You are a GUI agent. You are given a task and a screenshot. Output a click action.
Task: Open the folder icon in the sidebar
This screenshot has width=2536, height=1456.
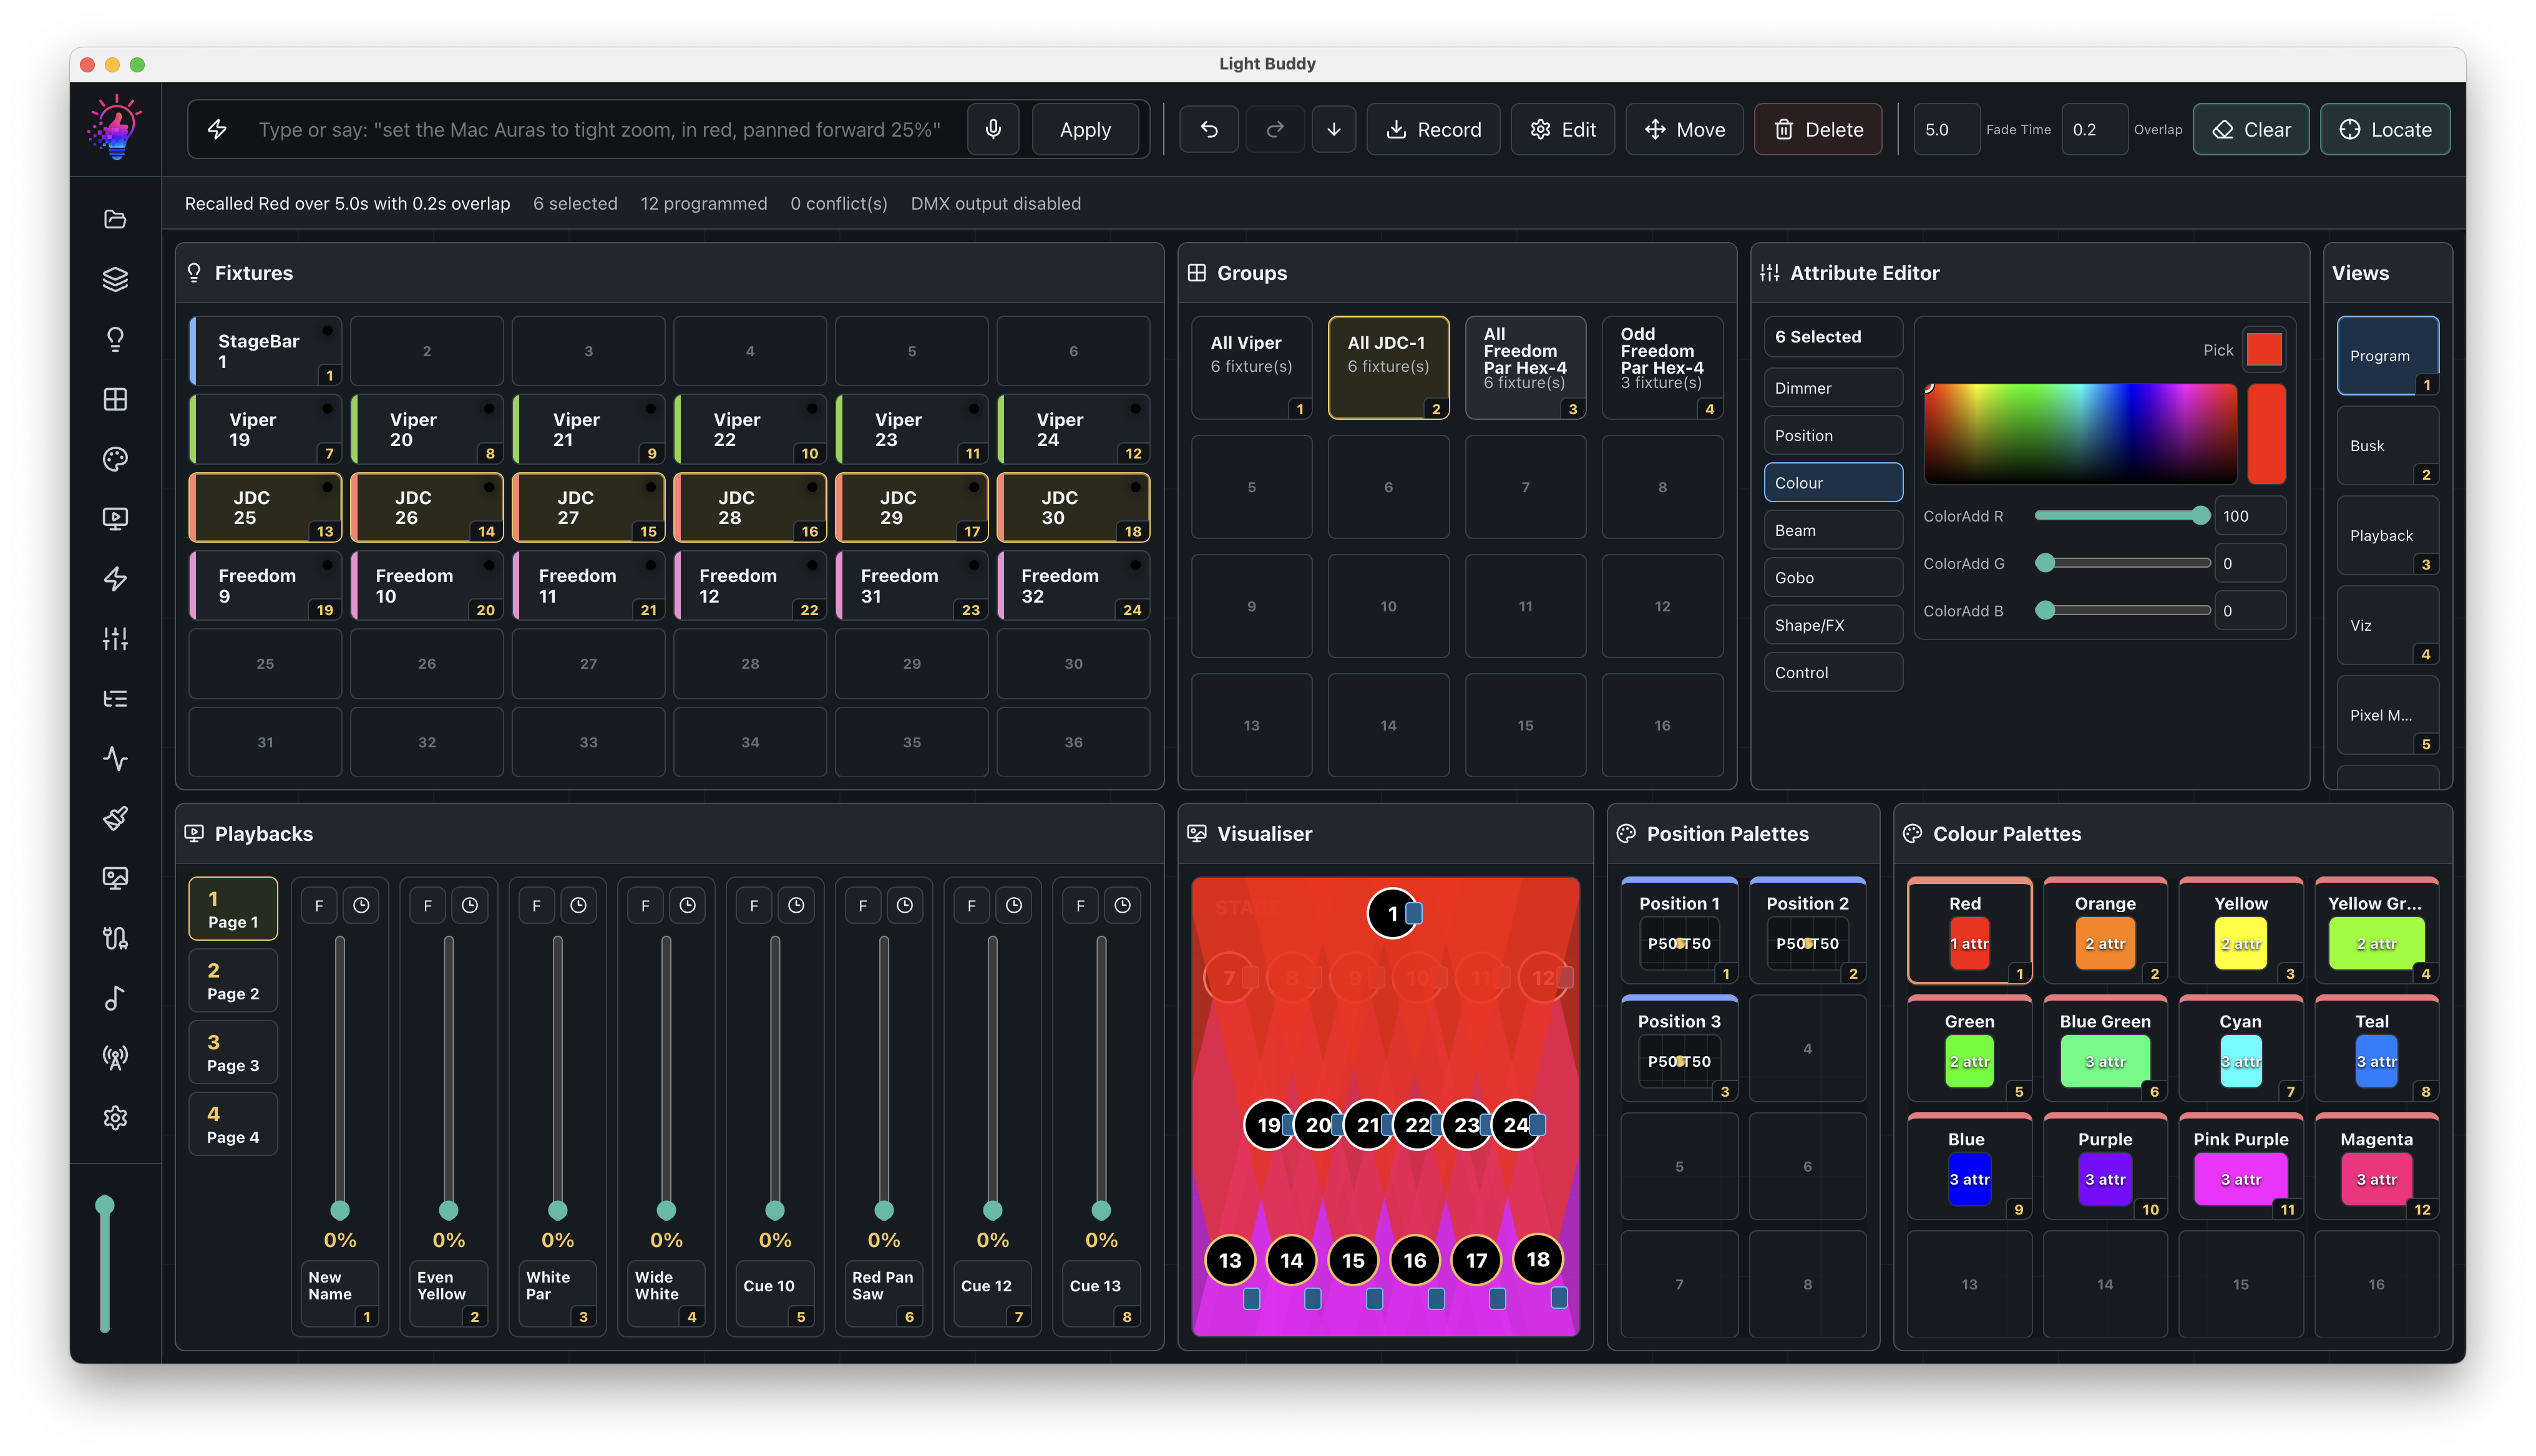pos(115,219)
